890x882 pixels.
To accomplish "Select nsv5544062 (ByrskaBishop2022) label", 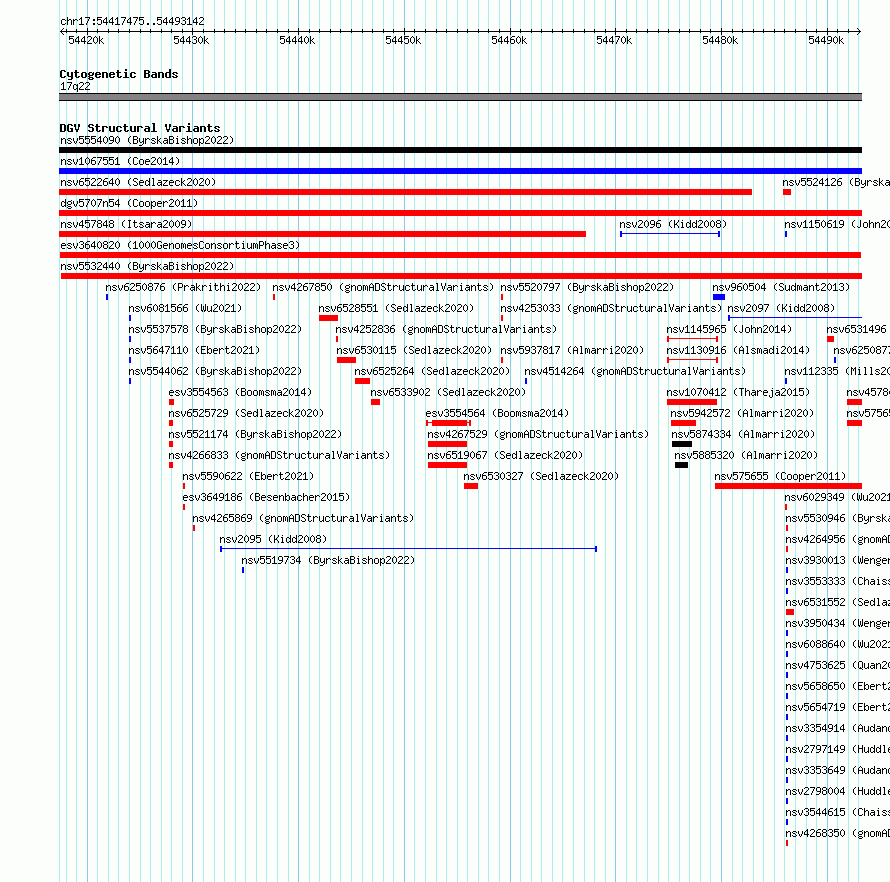I will (215, 371).
